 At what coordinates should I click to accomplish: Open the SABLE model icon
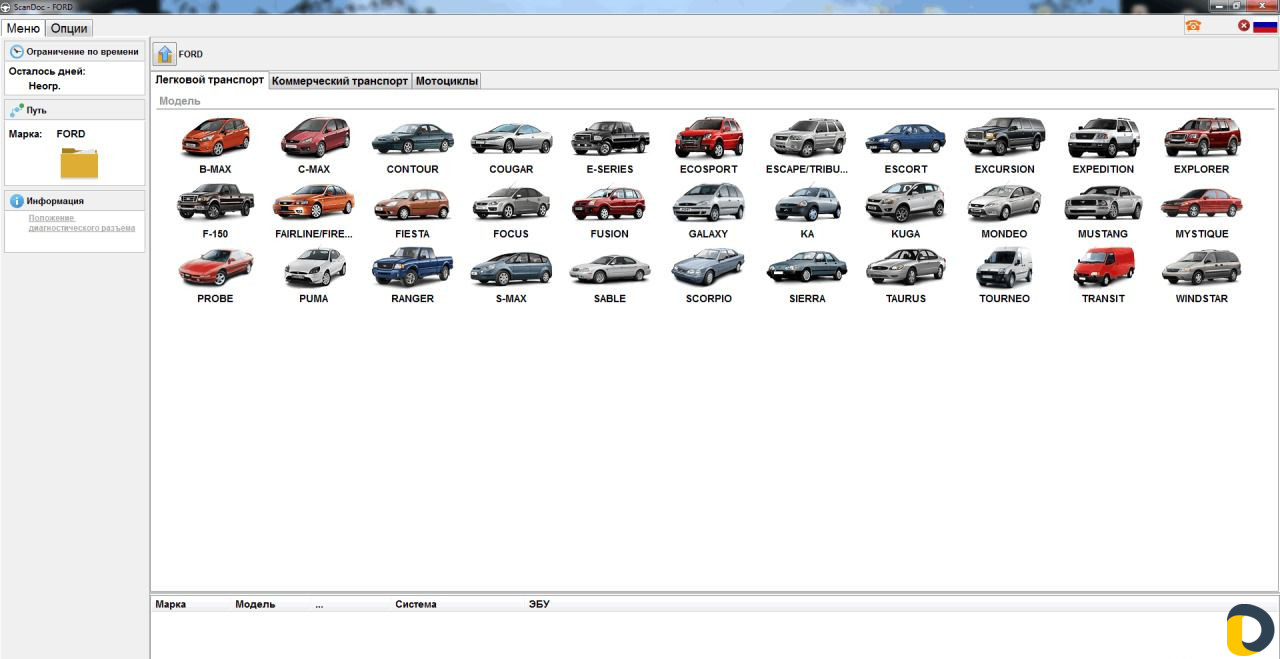(x=610, y=267)
